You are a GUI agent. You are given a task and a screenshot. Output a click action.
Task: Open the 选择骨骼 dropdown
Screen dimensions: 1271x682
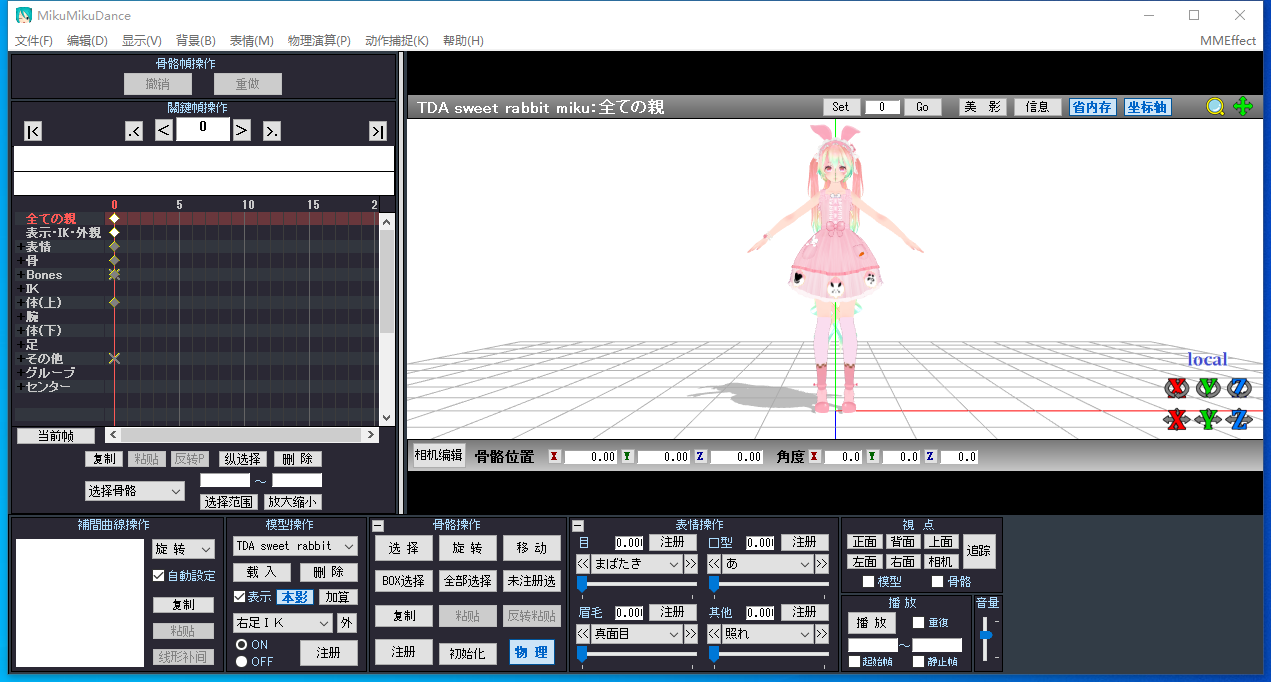pos(135,491)
